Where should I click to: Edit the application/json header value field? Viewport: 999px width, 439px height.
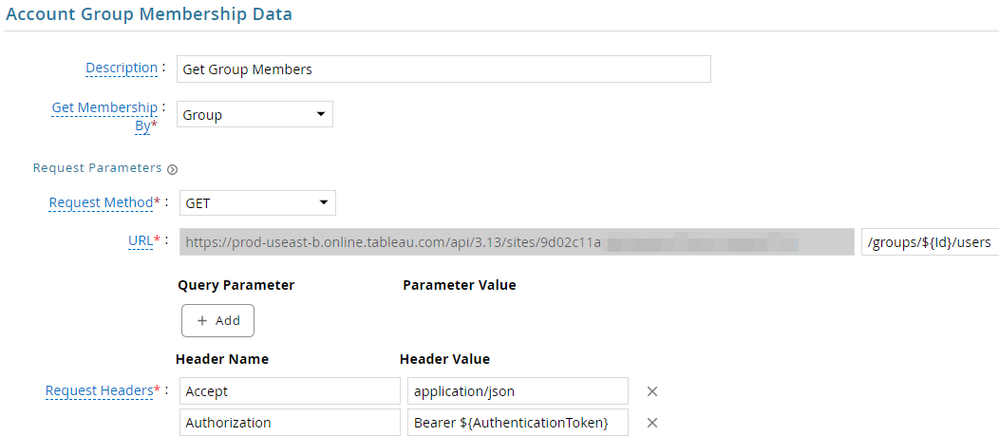(x=518, y=391)
